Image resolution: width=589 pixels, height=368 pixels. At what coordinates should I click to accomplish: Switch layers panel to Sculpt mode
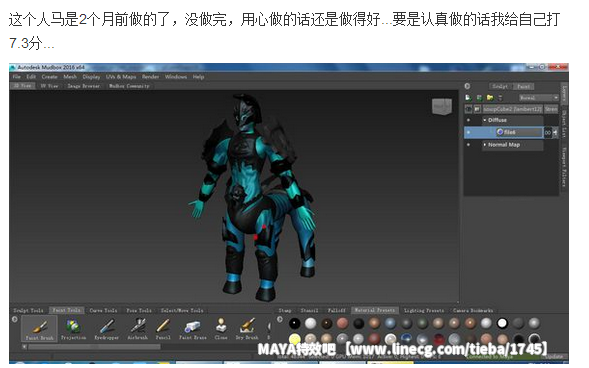point(500,86)
